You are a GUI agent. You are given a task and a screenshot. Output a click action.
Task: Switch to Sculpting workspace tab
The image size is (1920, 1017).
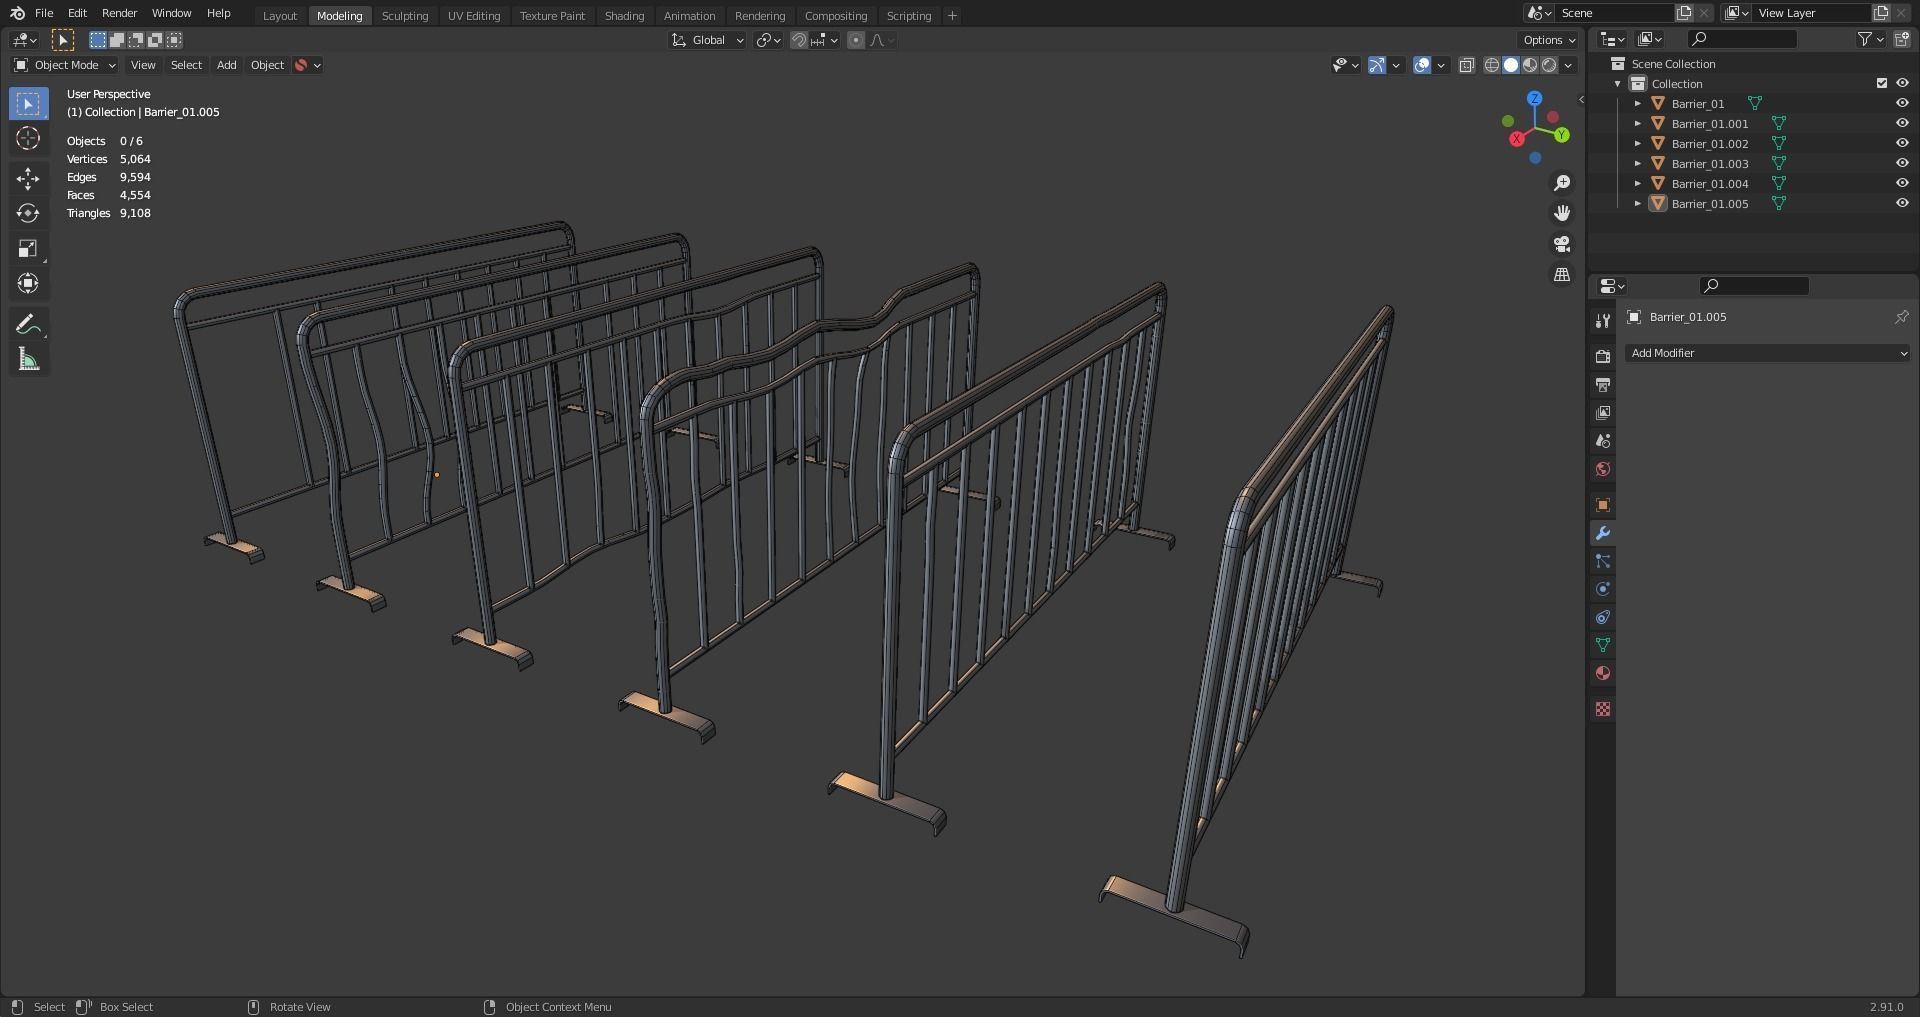pyautogui.click(x=405, y=15)
